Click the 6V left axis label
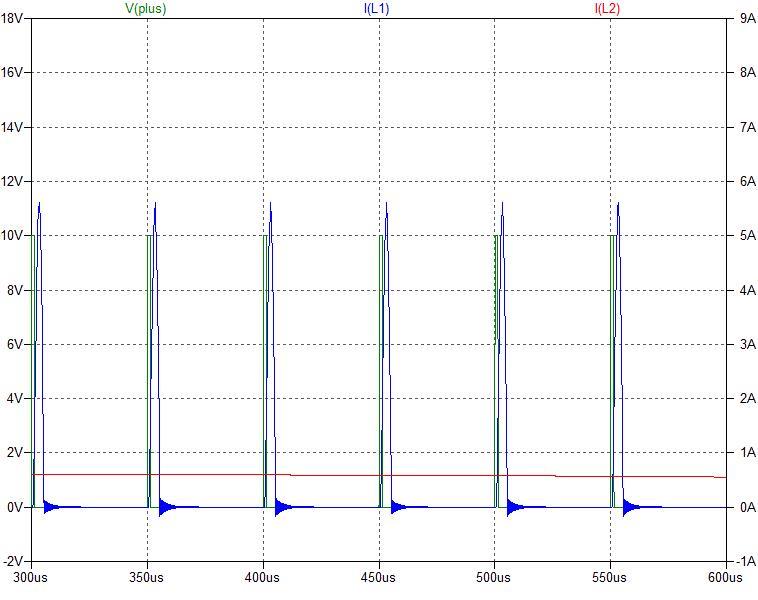This screenshot has width=758, height=600. (15, 344)
